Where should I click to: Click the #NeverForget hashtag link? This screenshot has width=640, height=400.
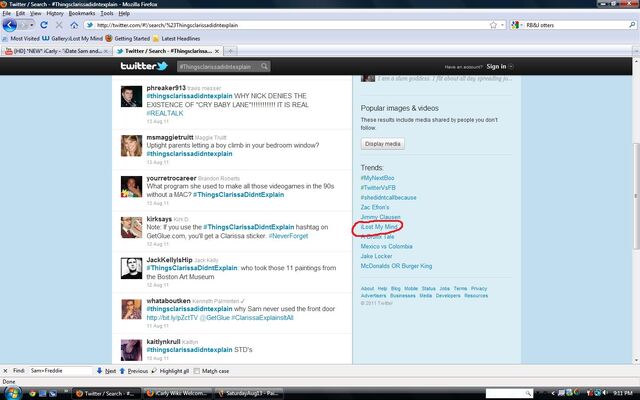(x=288, y=236)
